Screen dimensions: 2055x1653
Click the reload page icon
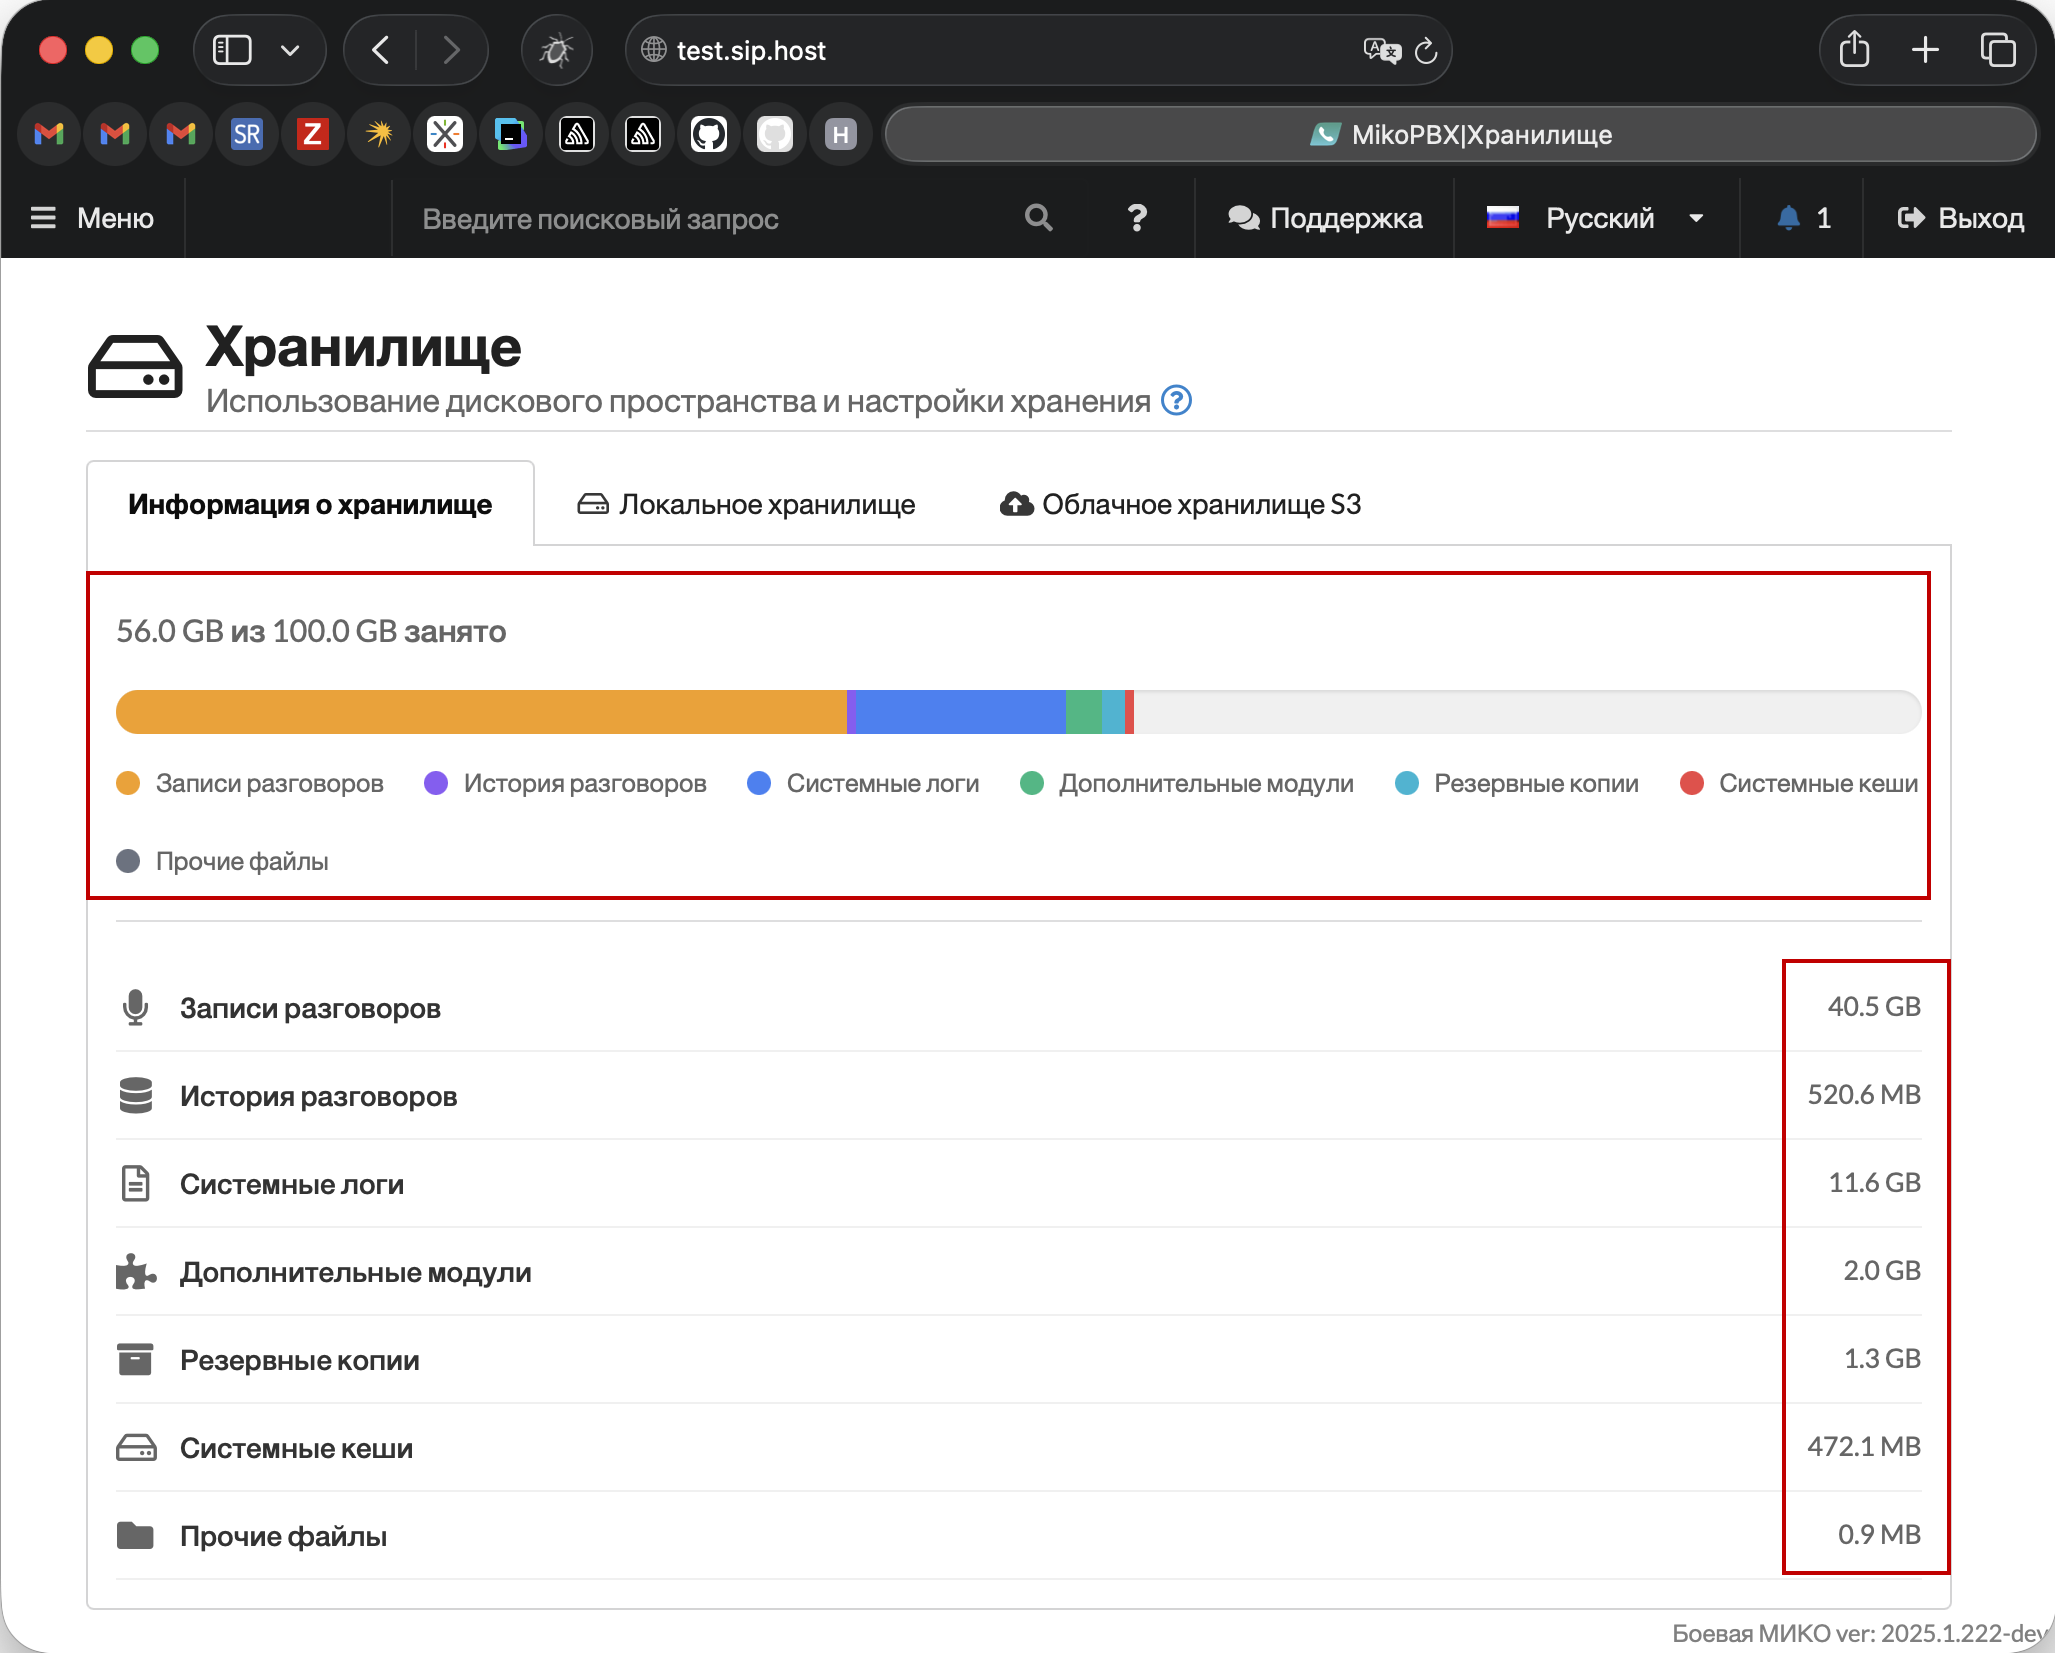pos(1426,51)
